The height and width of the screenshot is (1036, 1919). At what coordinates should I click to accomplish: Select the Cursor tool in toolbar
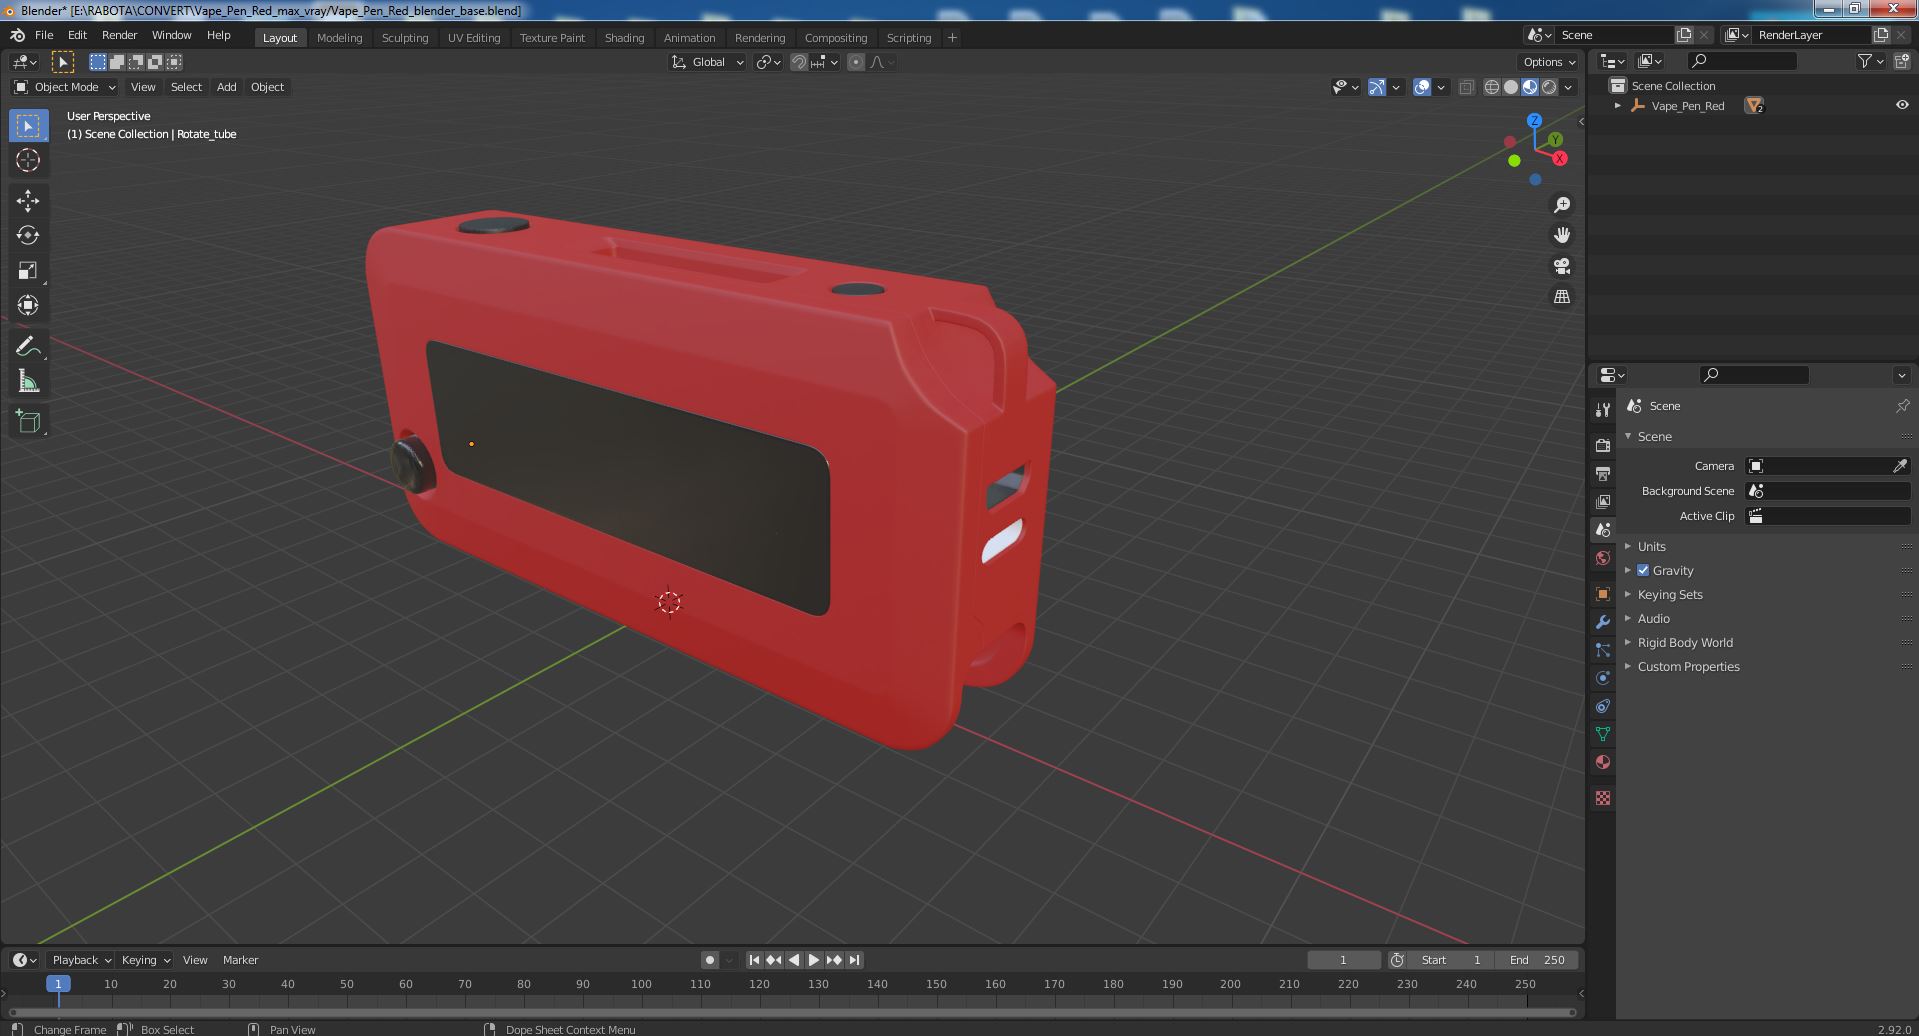(28, 160)
